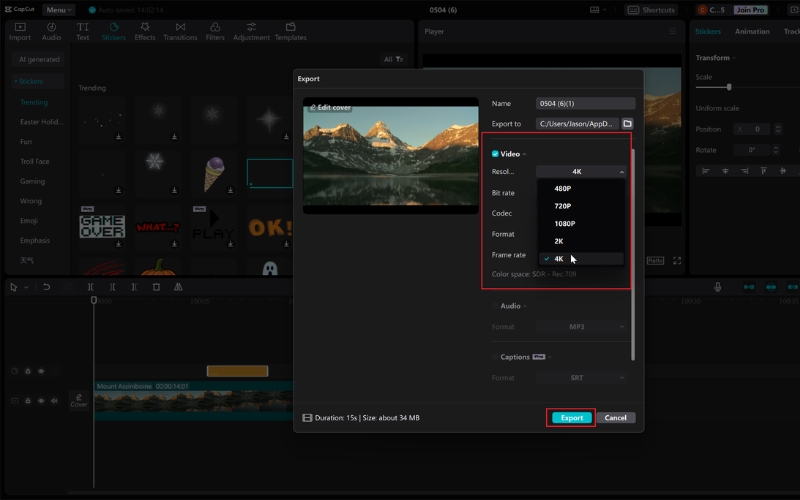Click the Undo arrow in timeline toolbar

pyautogui.click(x=46, y=287)
